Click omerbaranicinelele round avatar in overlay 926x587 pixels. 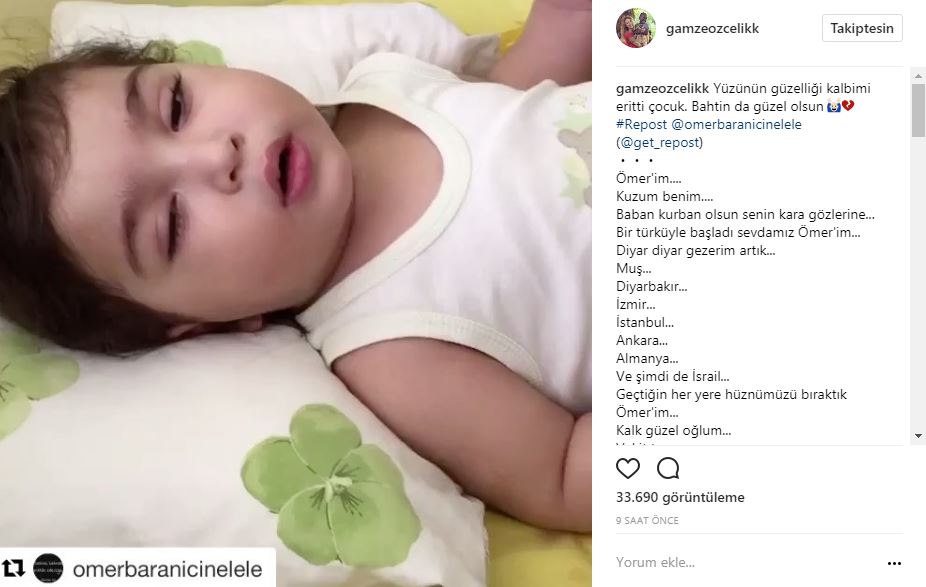click(48, 569)
